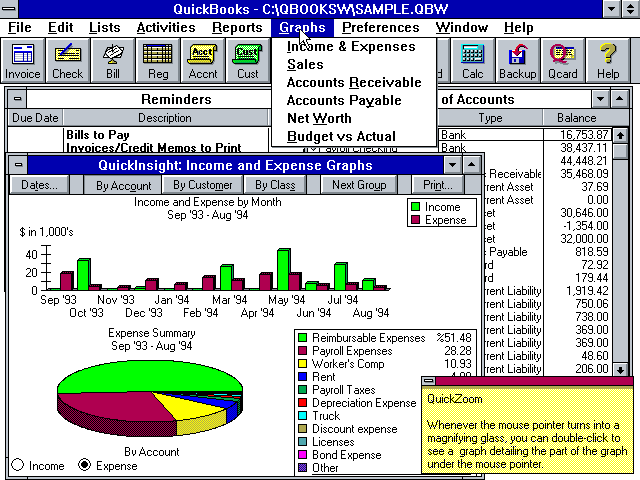The width and height of the screenshot is (640, 480).
Task: Launch the Calc calculator icon
Action: click(472, 61)
